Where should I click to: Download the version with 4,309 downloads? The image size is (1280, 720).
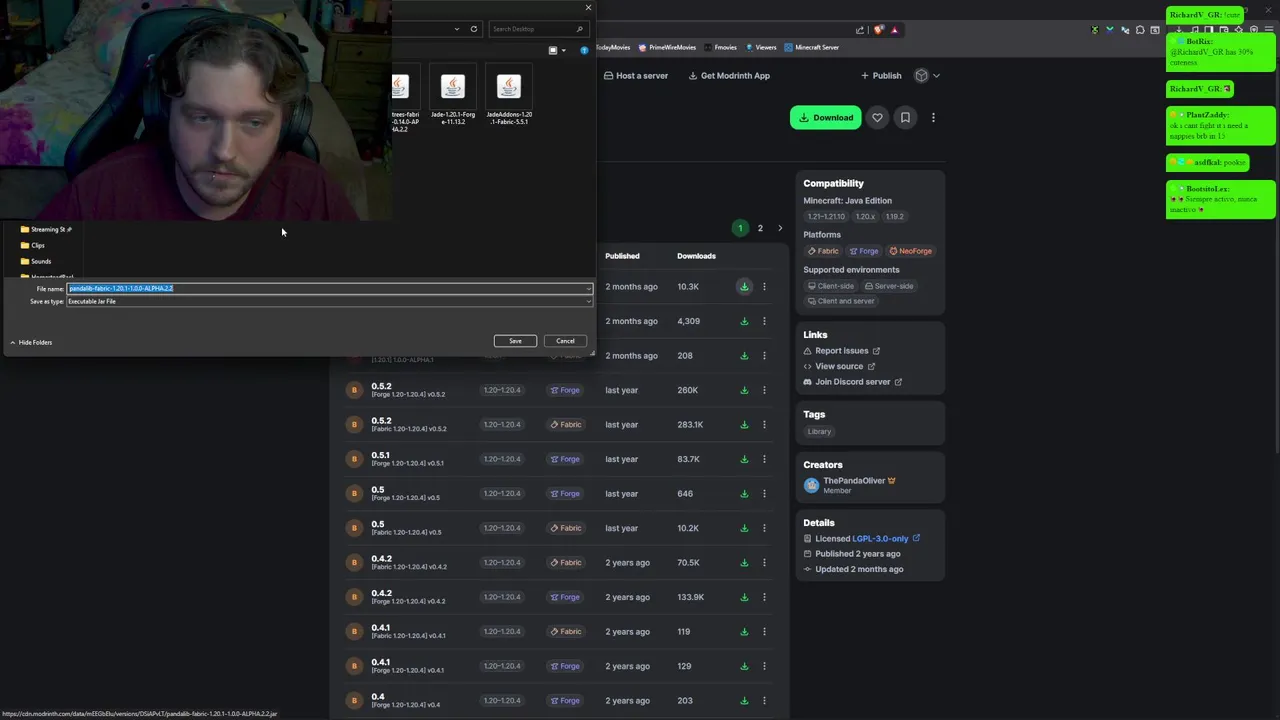[x=744, y=321]
